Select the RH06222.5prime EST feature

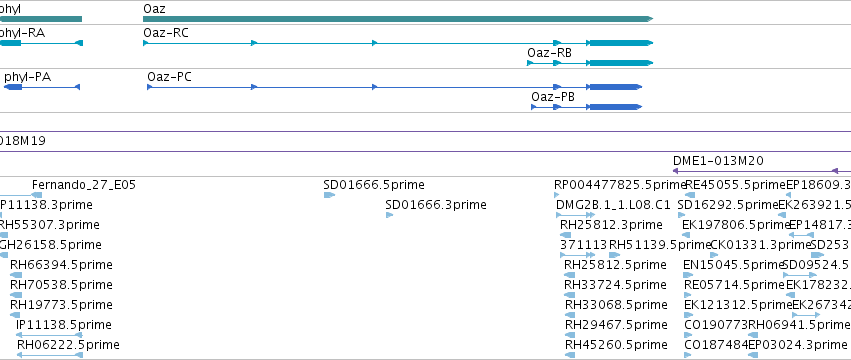(x=50, y=355)
